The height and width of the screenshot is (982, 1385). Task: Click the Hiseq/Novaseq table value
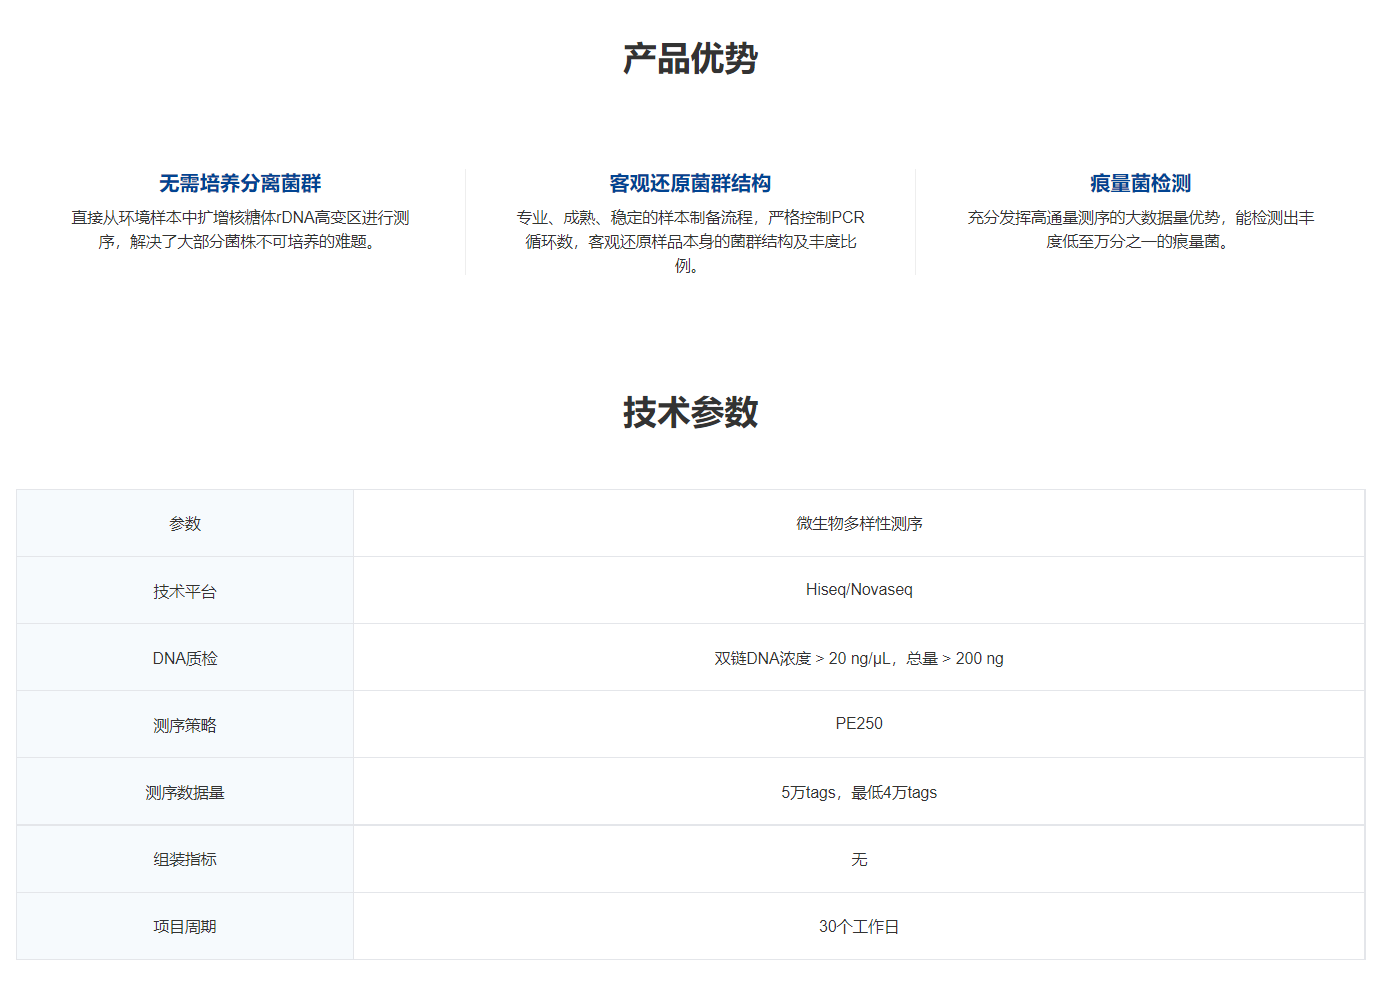(x=859, y=590)
